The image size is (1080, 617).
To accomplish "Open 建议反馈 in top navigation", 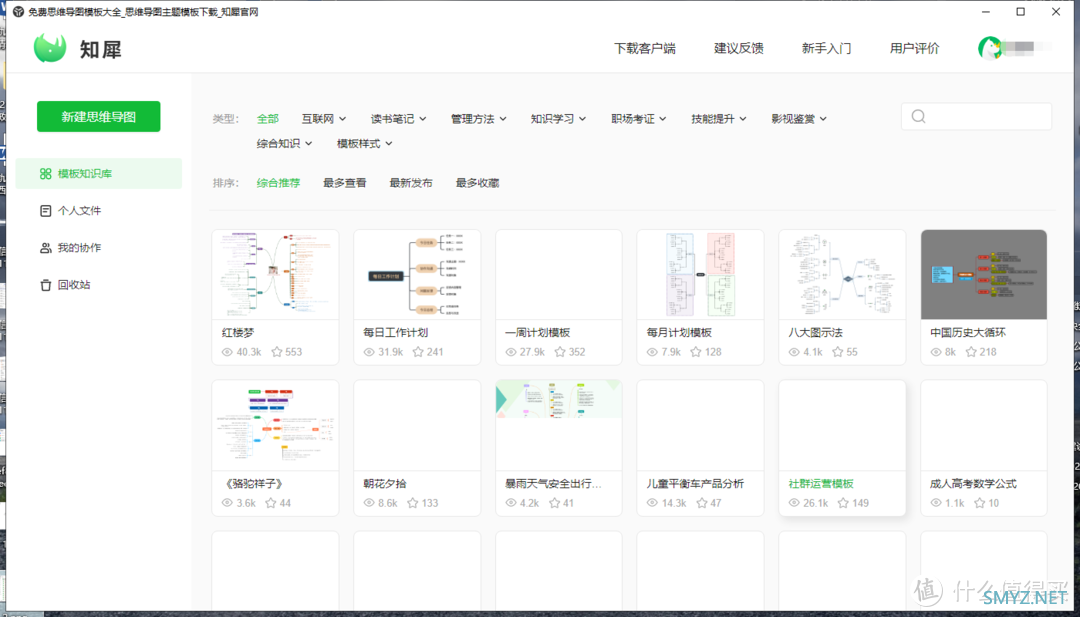I will (739, 48).
